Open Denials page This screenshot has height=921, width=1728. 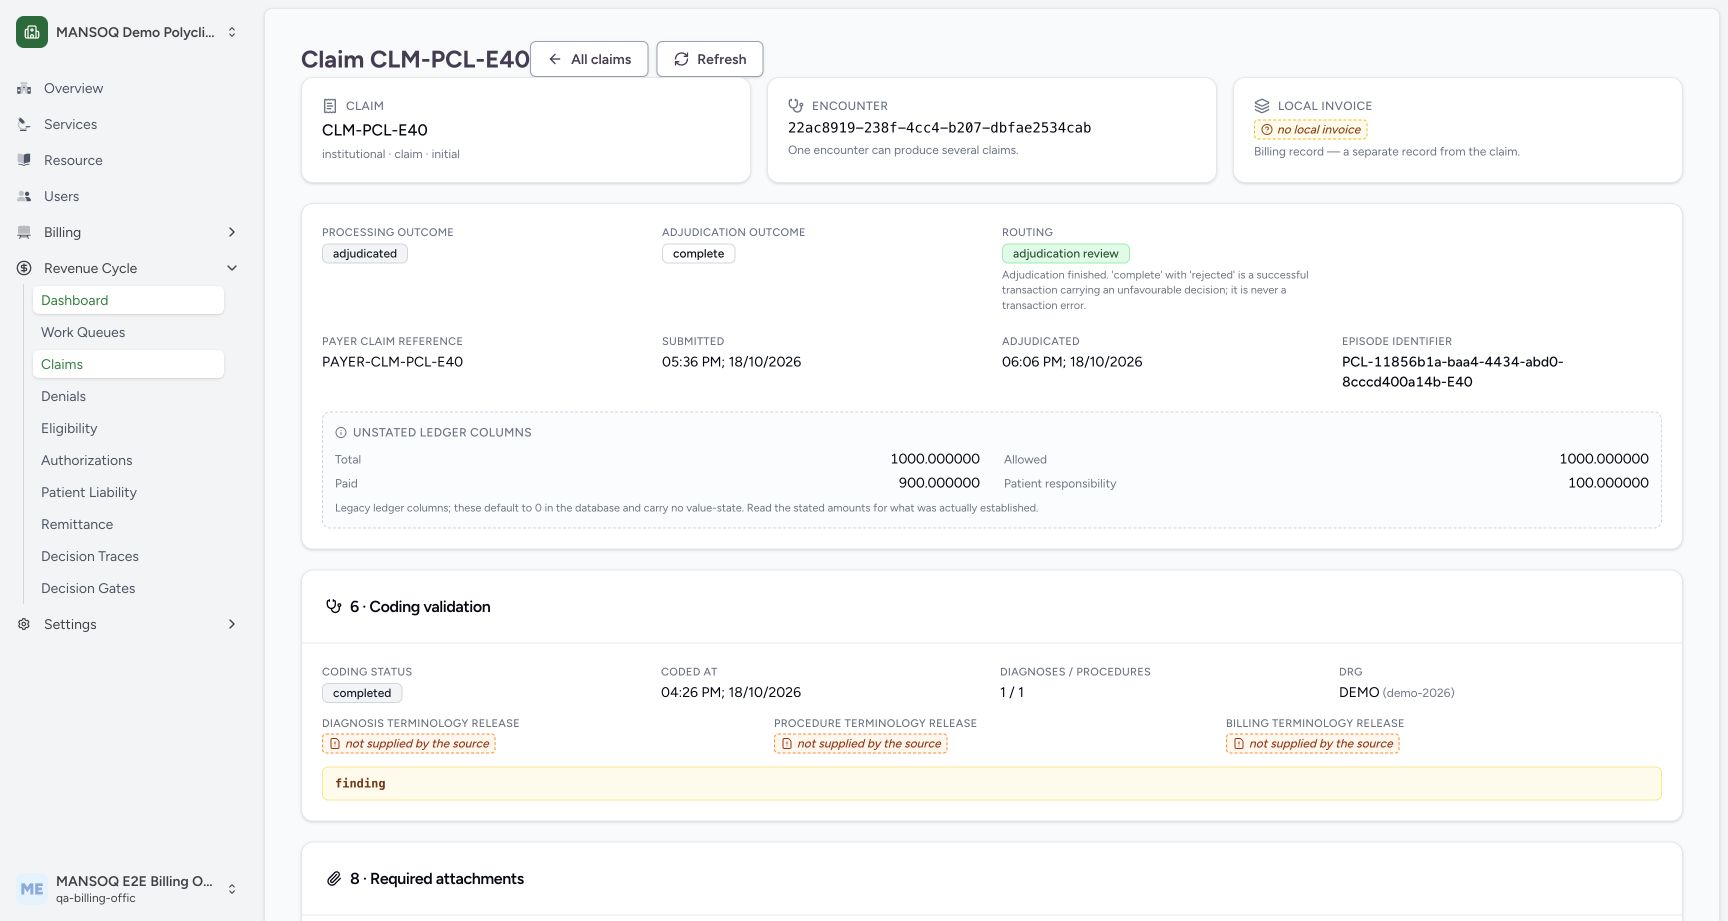click(128, 396)
